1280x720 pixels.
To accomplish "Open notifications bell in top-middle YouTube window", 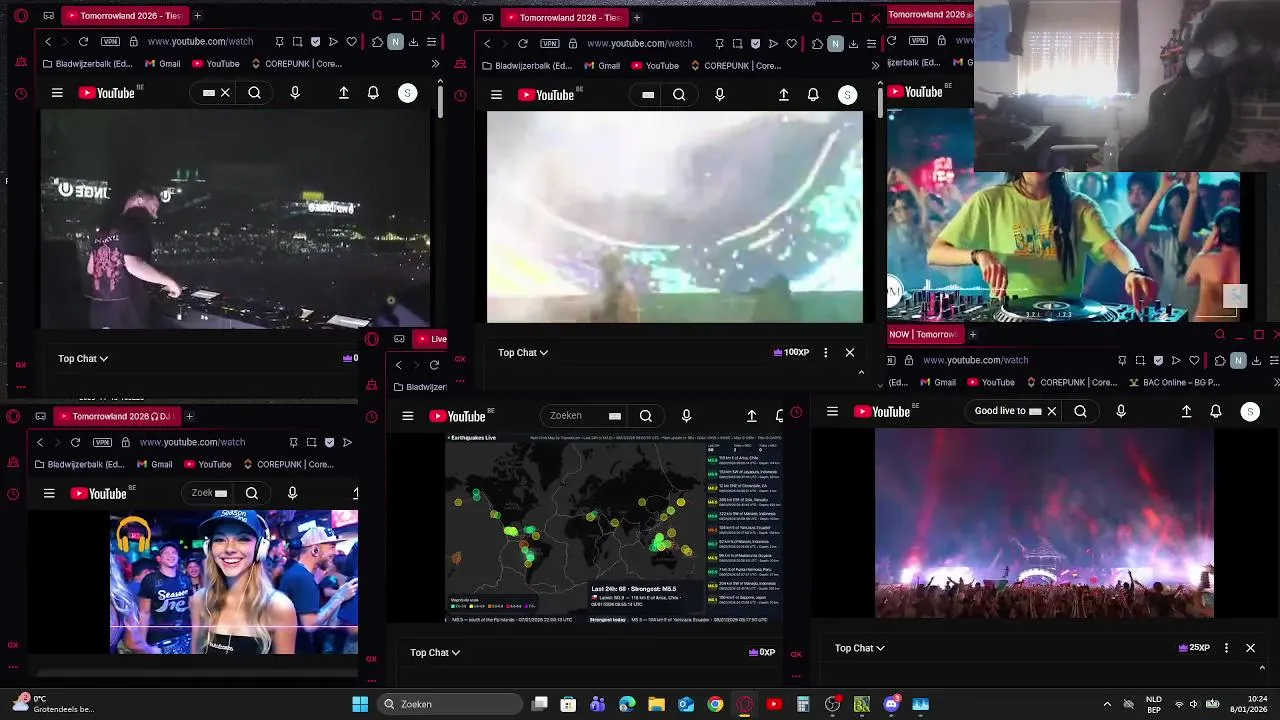I will pyautogui.click(x=813, y=95).
